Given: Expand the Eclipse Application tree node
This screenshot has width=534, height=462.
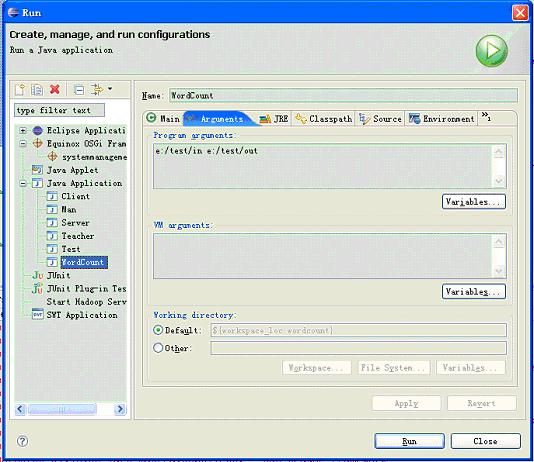Looking at the screenshot, I should pyautogui.click(x=23, y=130).
